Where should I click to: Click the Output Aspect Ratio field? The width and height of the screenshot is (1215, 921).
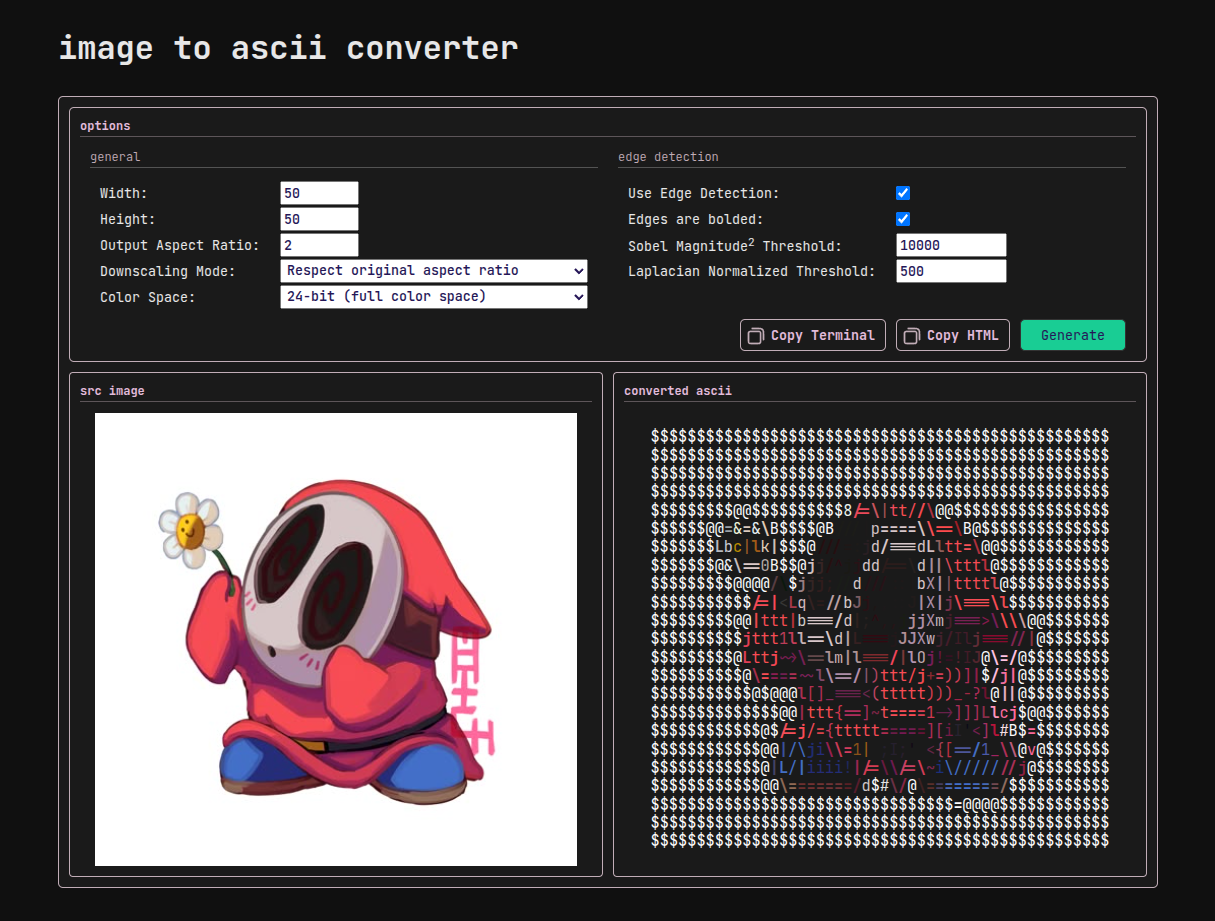(x=319, y=245)
